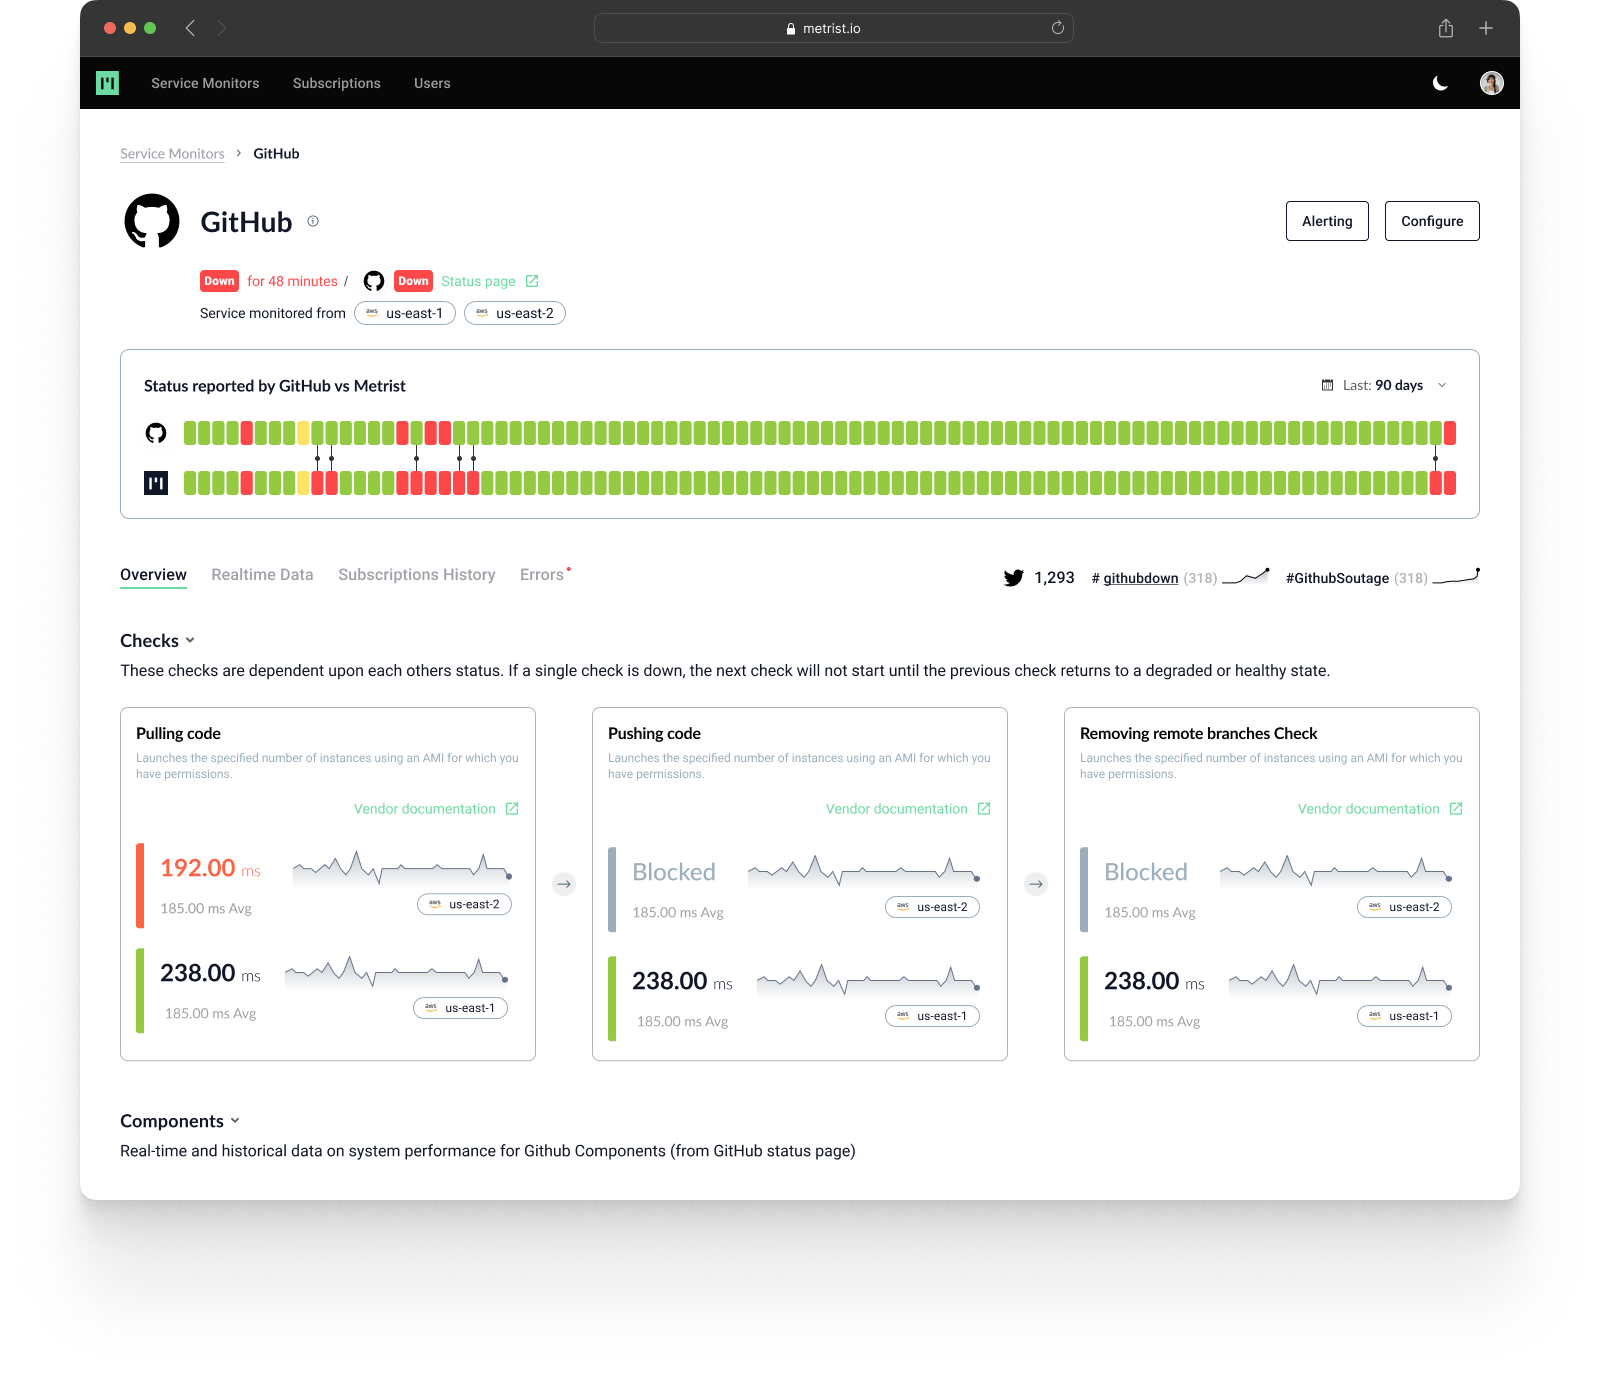The image size is (1600, 1380).
Task: Click the GitHub breadcrumb item
Action: pyautogui.click(x=276, y=154)
